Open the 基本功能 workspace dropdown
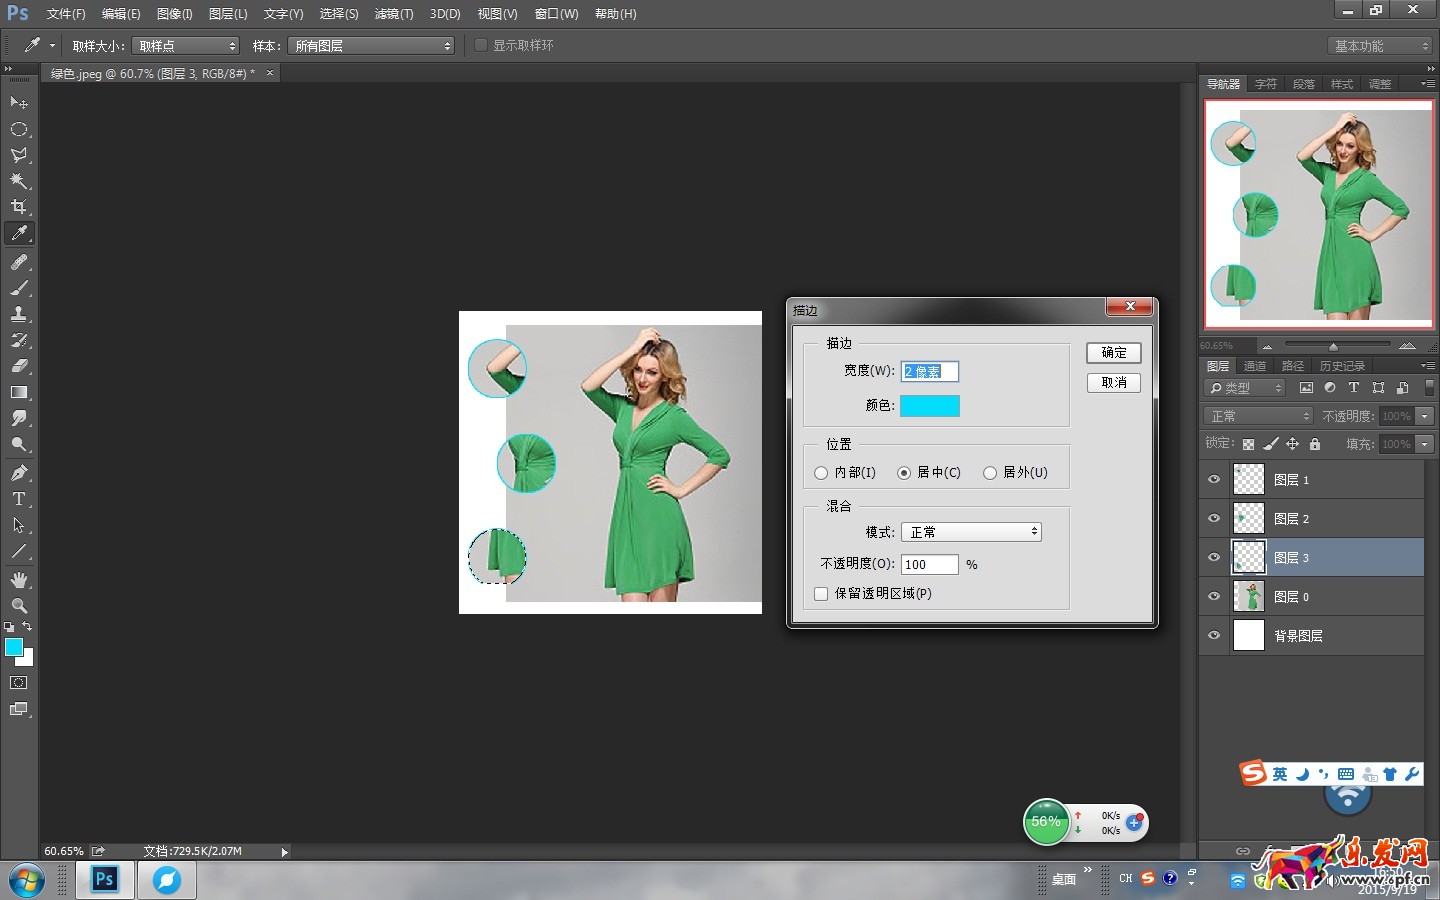Image resolution: width=1440 pixels, height=900 pixels. (1381, 46)
